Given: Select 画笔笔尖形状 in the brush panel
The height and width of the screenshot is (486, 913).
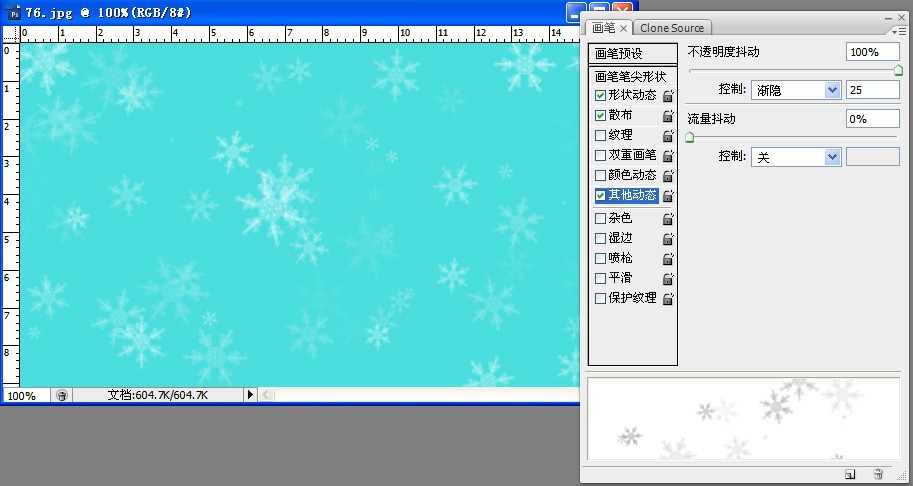Looking at the screenshot, I should click(x=631, y=77).
